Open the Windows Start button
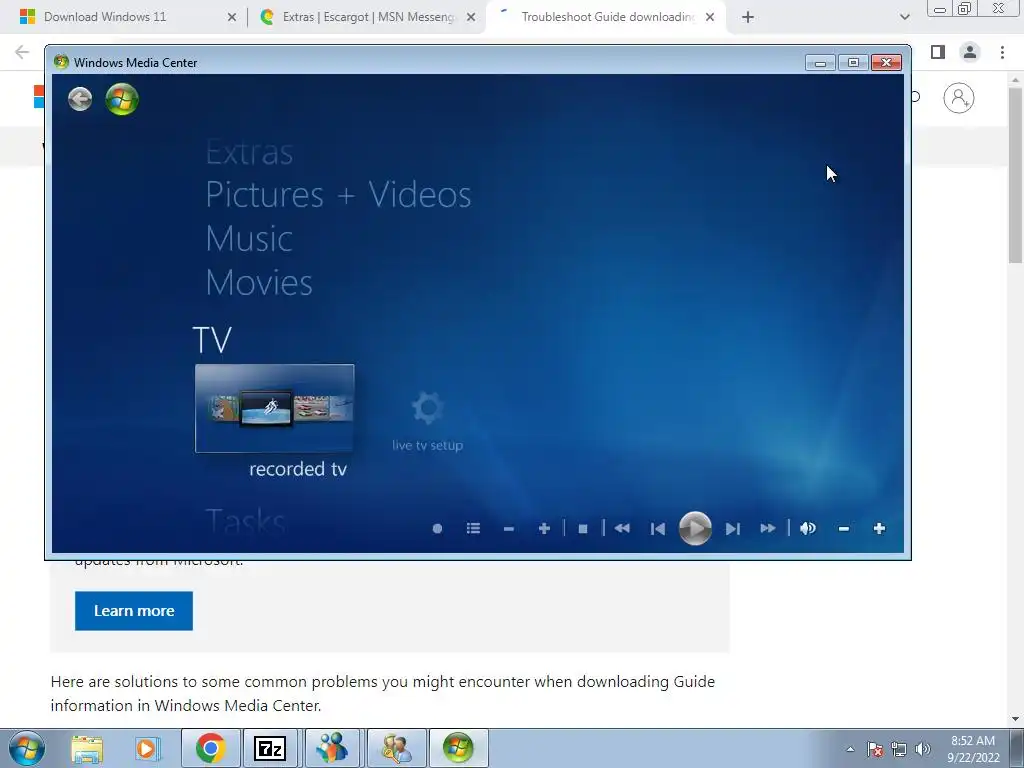Viewport: 1024px width, 768px height. pos(26,748)
